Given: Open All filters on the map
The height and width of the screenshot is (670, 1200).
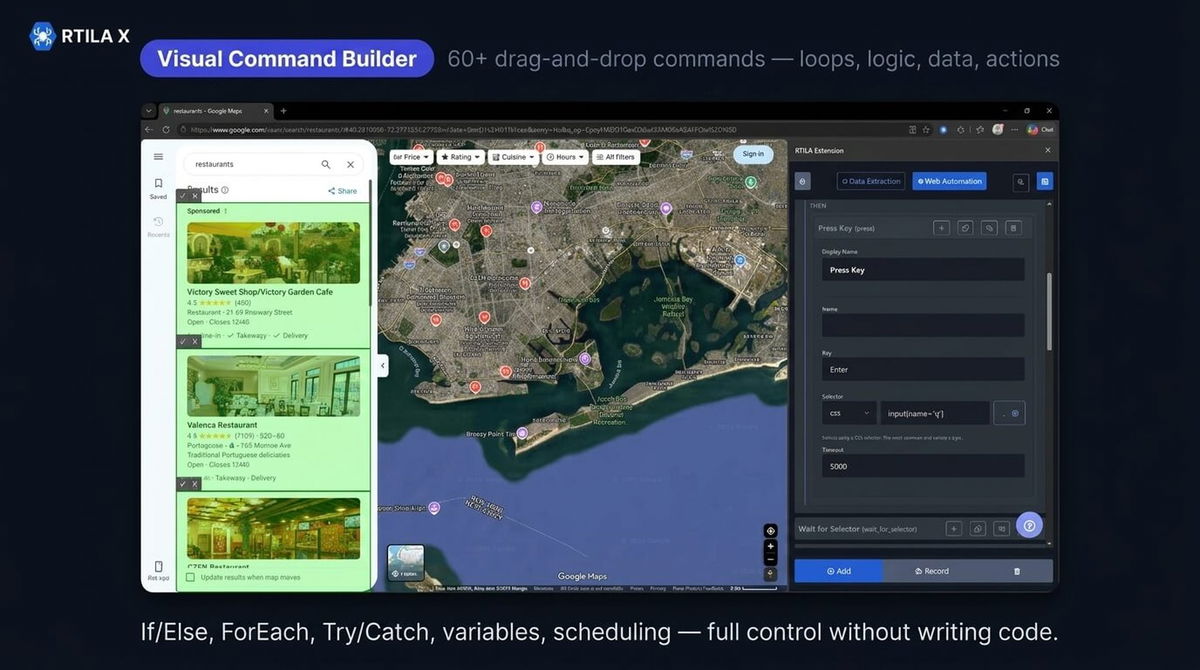Looking at the screenshot, I should tap(616, 157).
